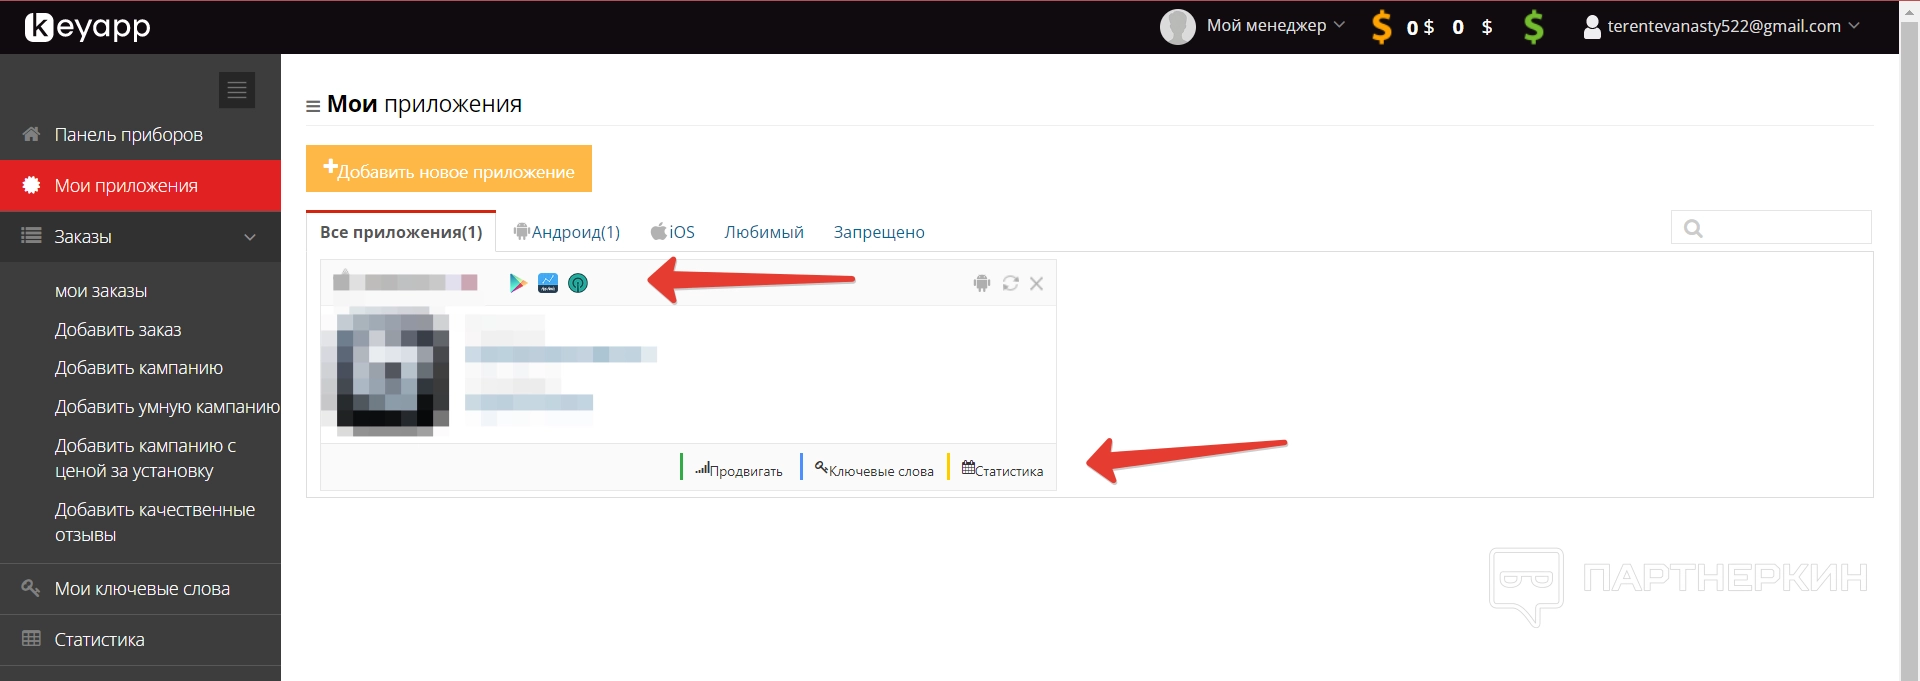Viewport: 1920px width, 681px height.
Task: Collapse the Заказы menu section
Action: coord(140,237)
